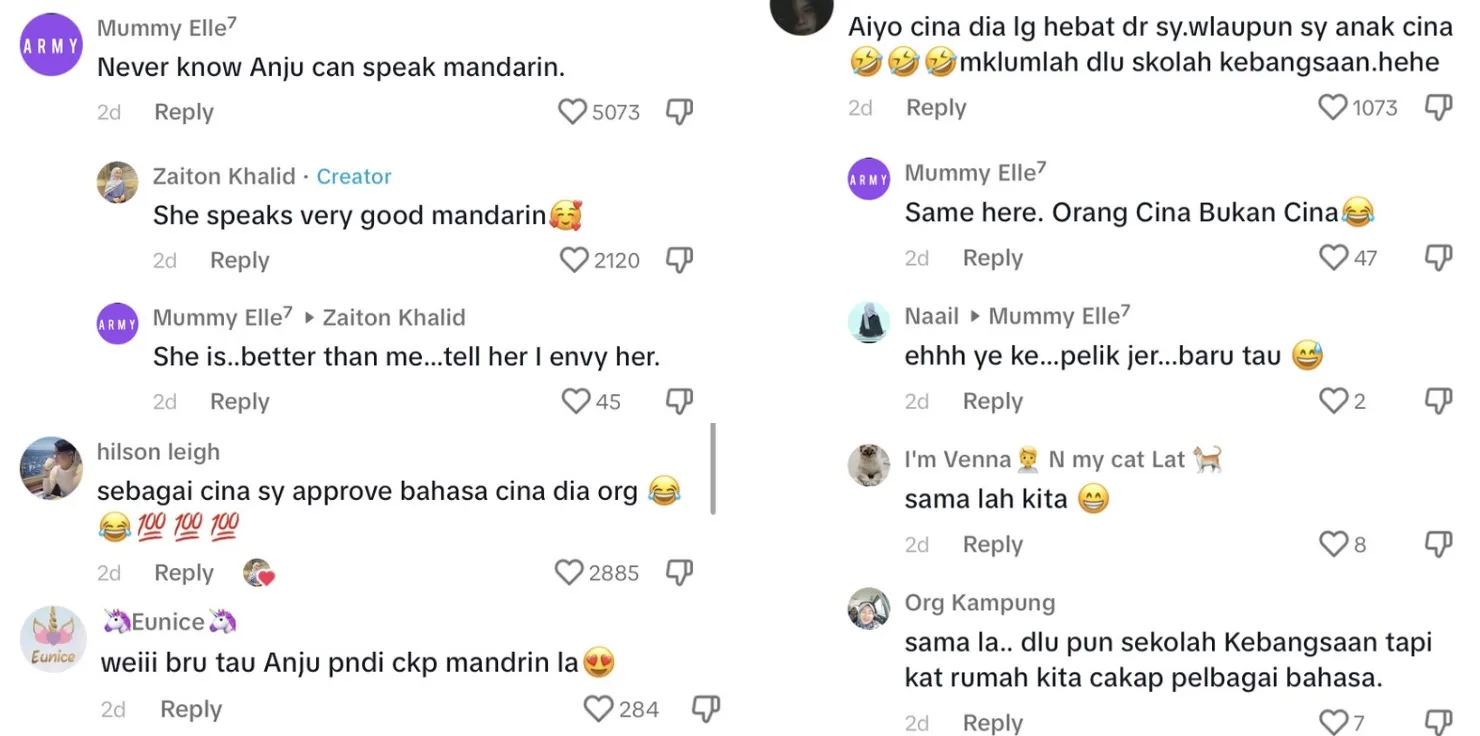The width and height of the screenshot is (1480, 736).
Task: Like Eunice's comment about Anju
Action: click(598, 709)
